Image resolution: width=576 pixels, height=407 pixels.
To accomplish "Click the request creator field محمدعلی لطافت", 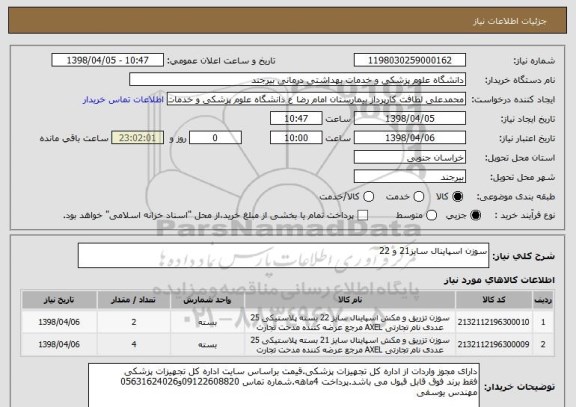I will pyautogui.click(x=316, y=99).
